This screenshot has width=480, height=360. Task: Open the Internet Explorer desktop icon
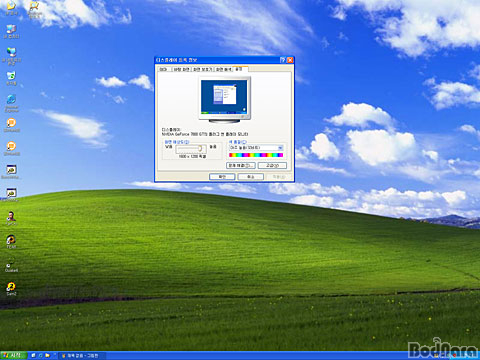pos(11,103)
